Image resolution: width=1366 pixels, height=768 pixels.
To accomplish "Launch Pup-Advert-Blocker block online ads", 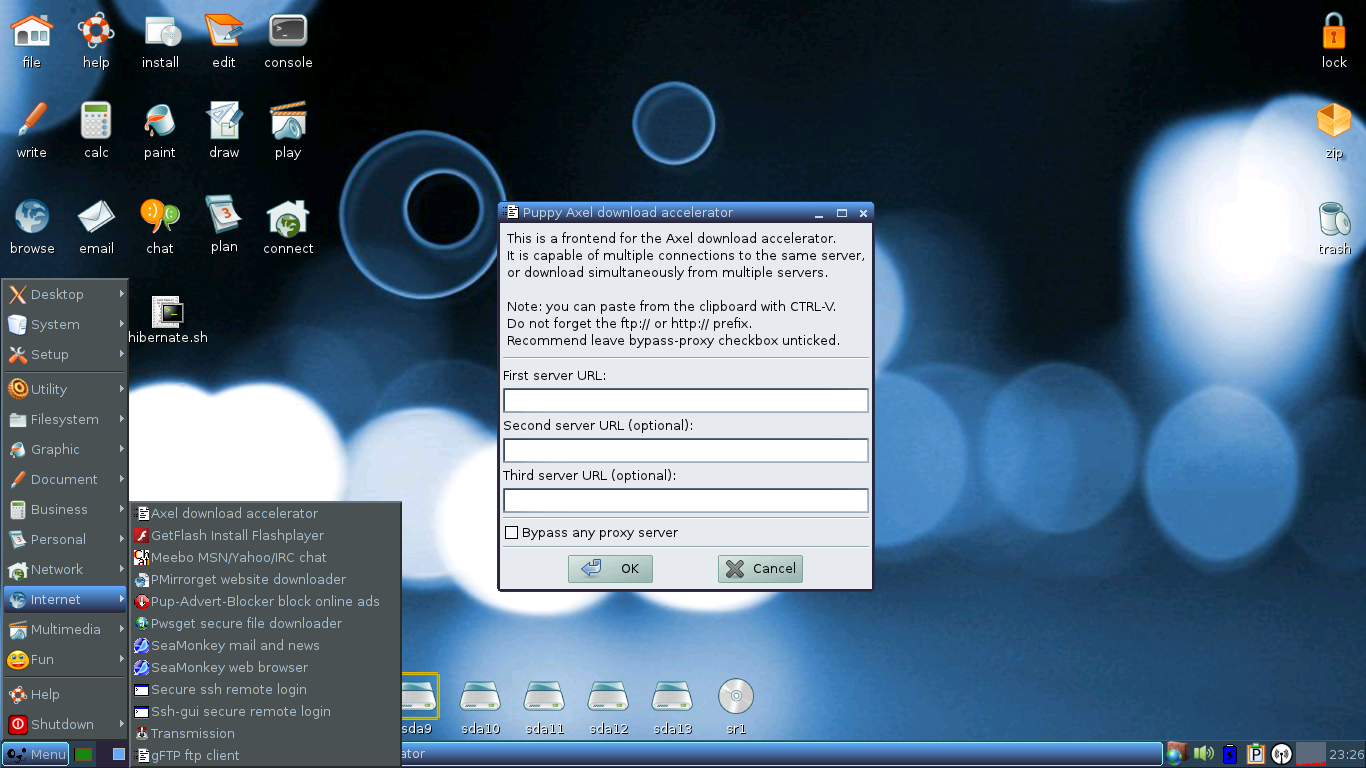I will (265, 601).
